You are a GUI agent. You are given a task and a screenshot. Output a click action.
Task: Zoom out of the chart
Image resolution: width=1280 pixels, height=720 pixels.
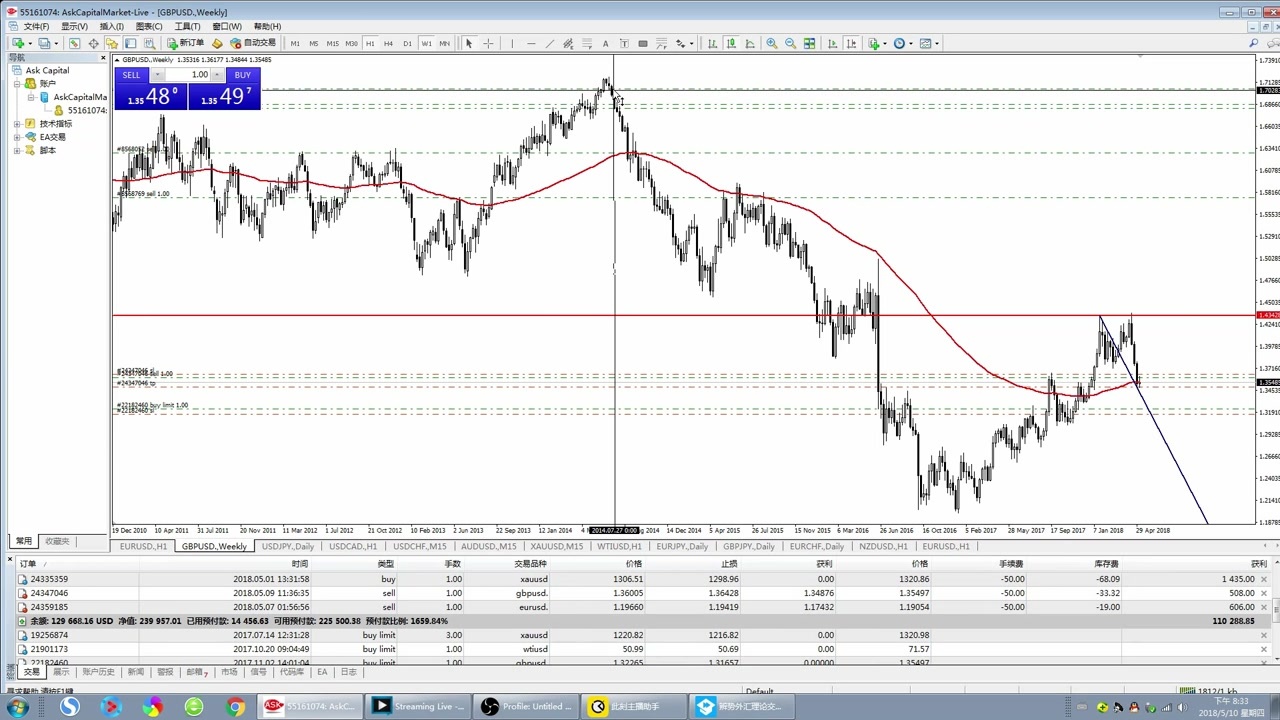pos(790,43)
